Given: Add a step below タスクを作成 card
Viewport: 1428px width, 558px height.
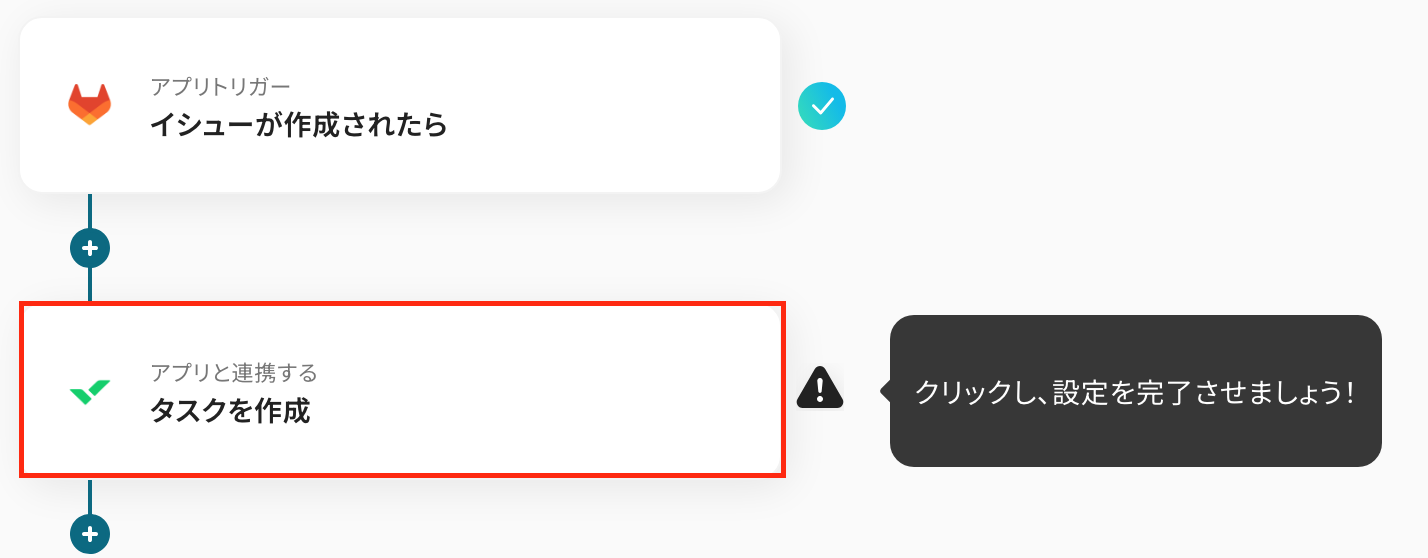Looking at the screenshot, I should click(90, 532).
